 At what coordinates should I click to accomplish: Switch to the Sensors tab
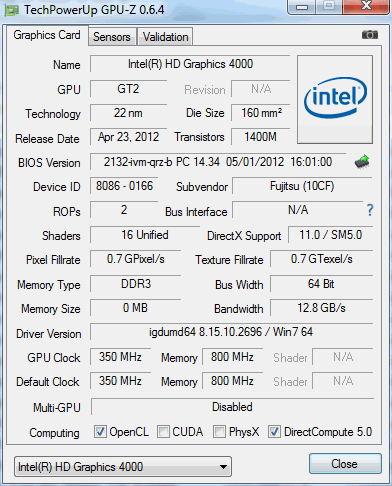point(112,37)
